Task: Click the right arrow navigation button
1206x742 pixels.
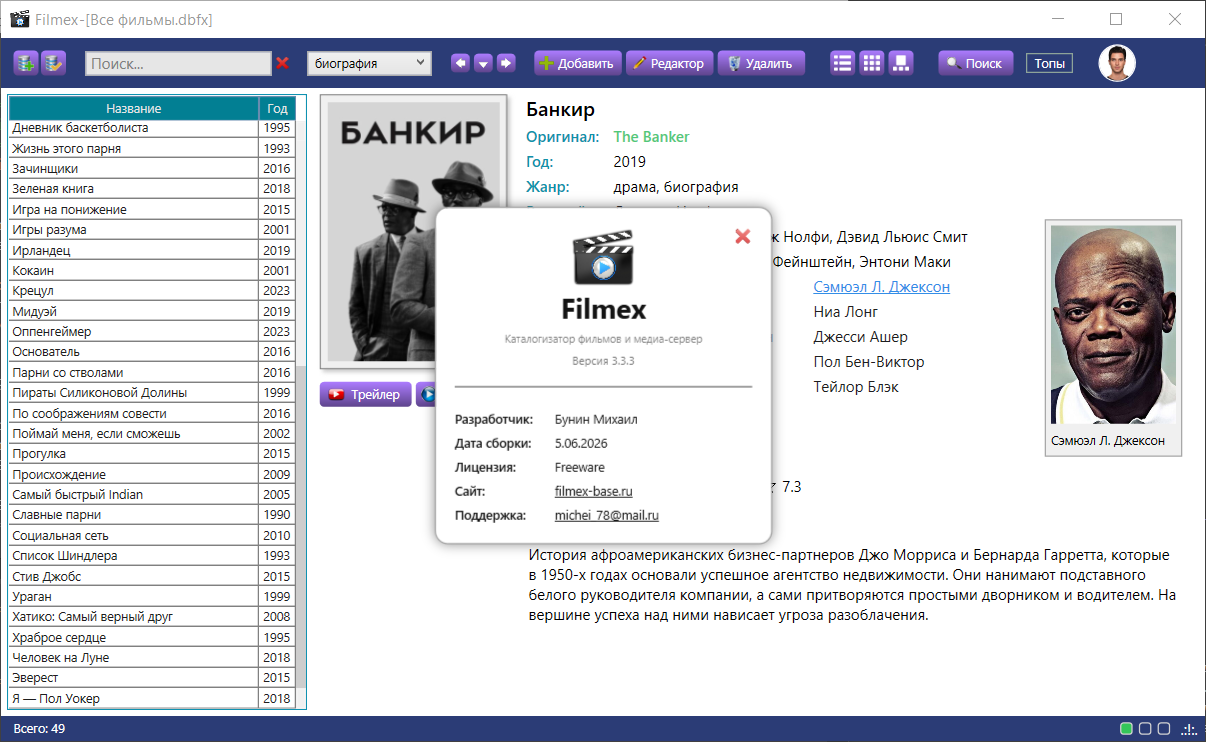Action: (506, 63)
